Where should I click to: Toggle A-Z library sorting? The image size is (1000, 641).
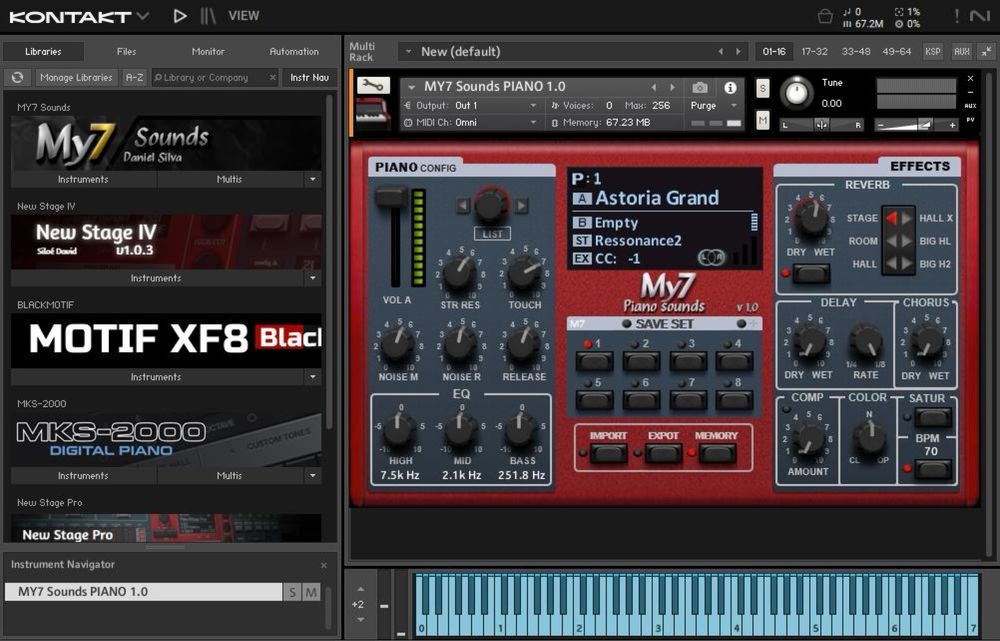(135, 77)
